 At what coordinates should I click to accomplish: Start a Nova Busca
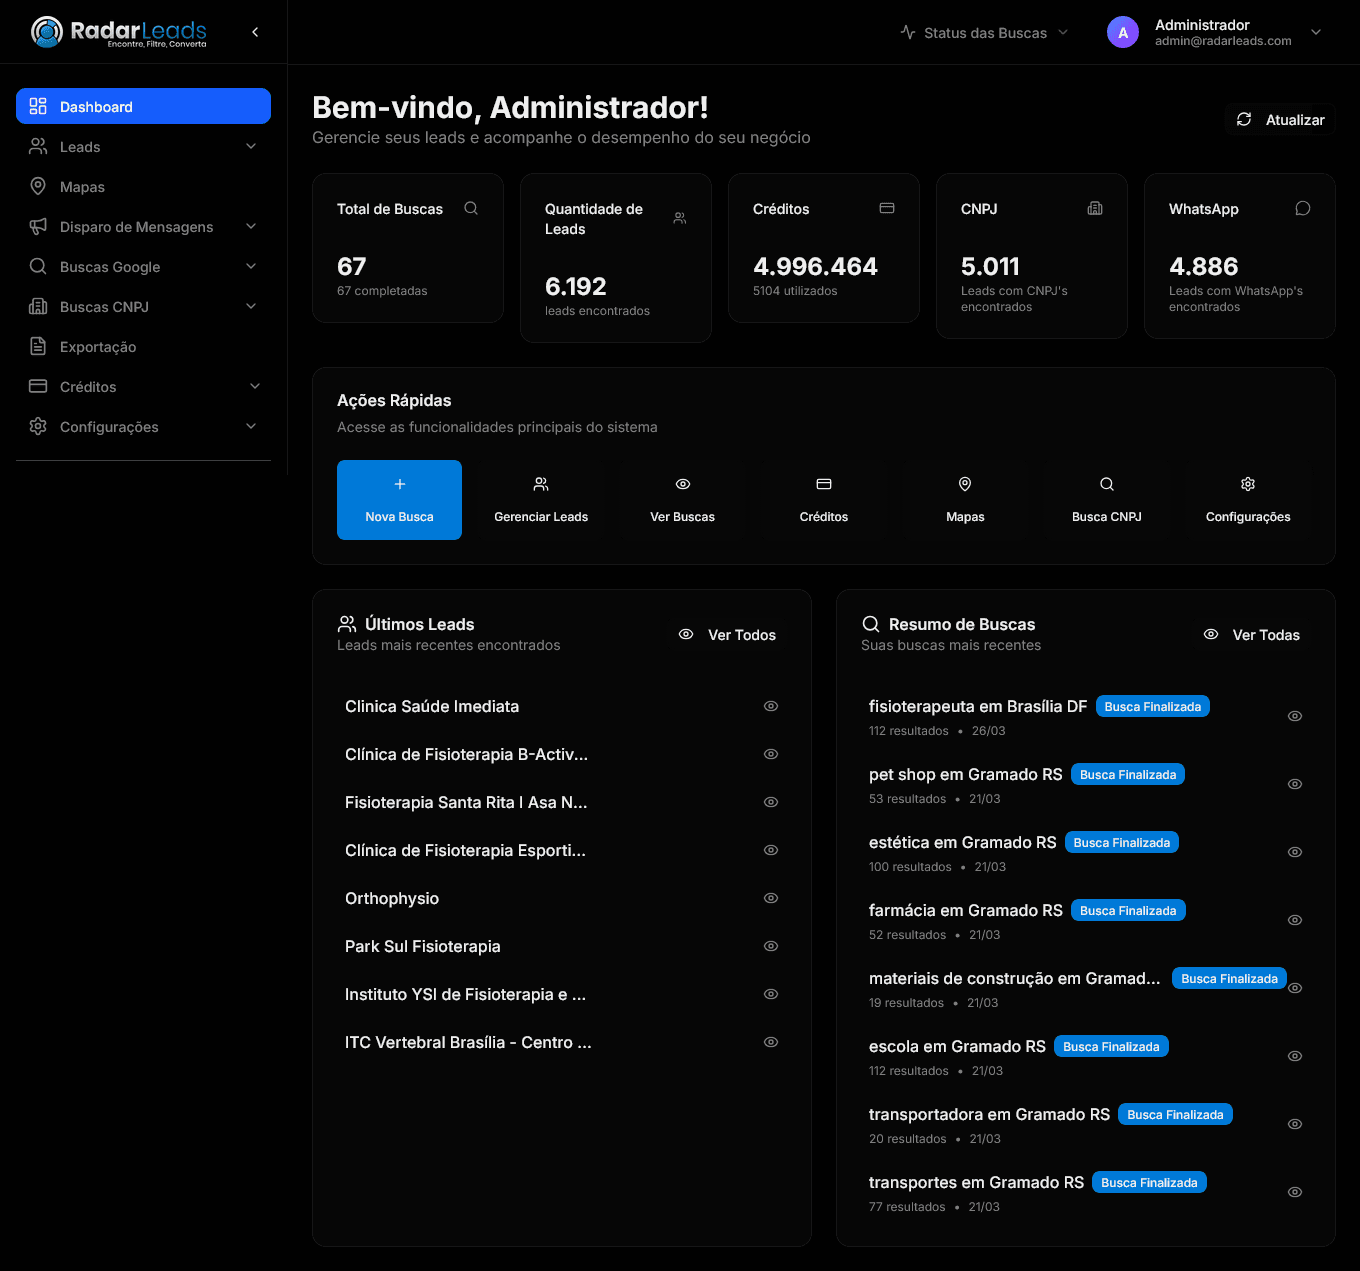pyautogui.click(x=399, y=500)
